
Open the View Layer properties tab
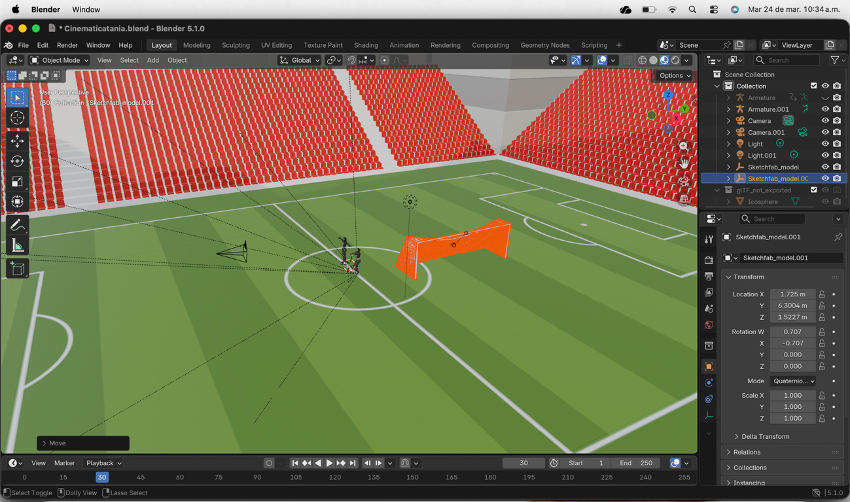pyautogui.click(x=709, y=293)
